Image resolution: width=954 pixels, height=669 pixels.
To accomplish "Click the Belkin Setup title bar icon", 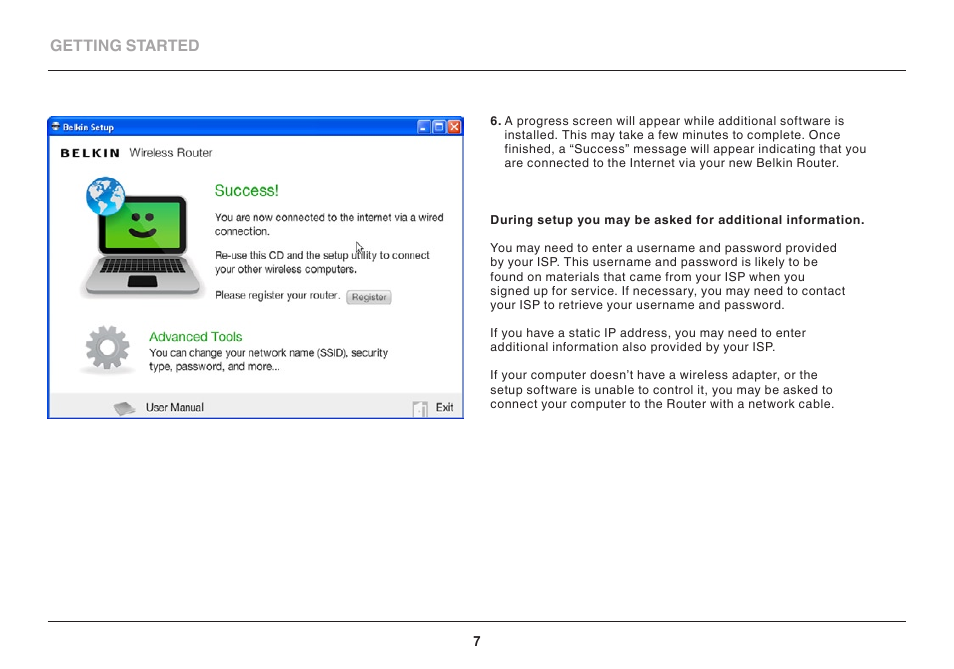I will 55,127.
